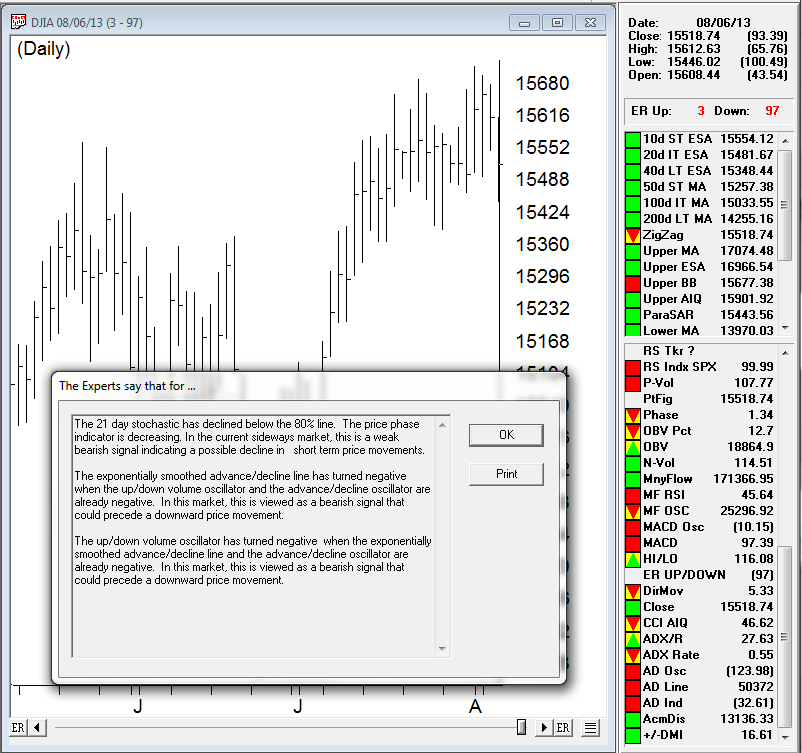Click the Lower MA value 13970.03

tap(747, 331)
